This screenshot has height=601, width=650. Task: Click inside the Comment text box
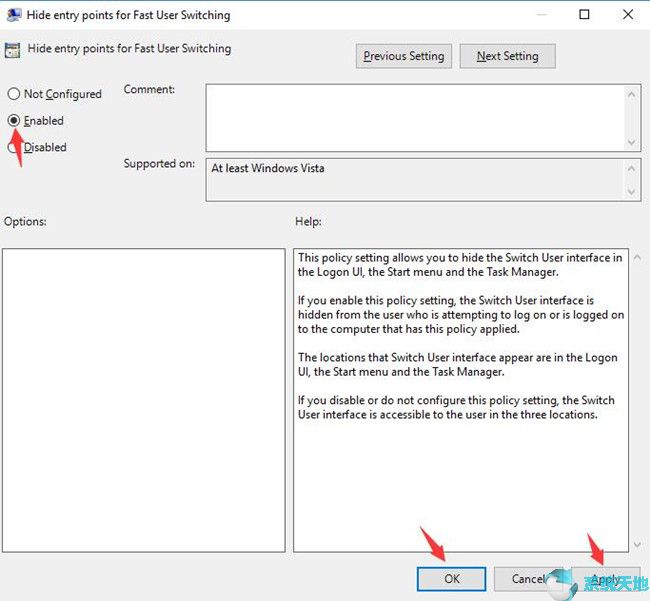(415, 116)
